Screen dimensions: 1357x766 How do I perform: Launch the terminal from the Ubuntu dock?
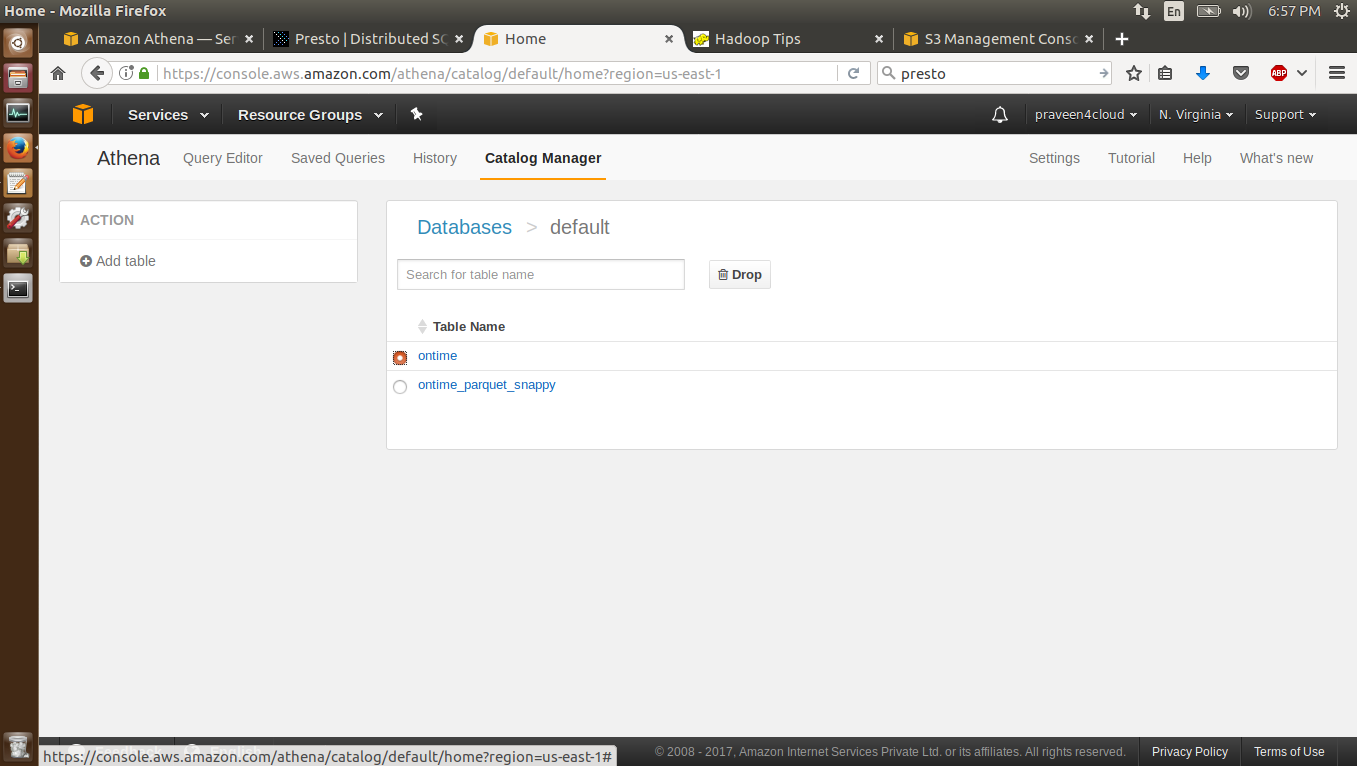[x=18, y=288]
